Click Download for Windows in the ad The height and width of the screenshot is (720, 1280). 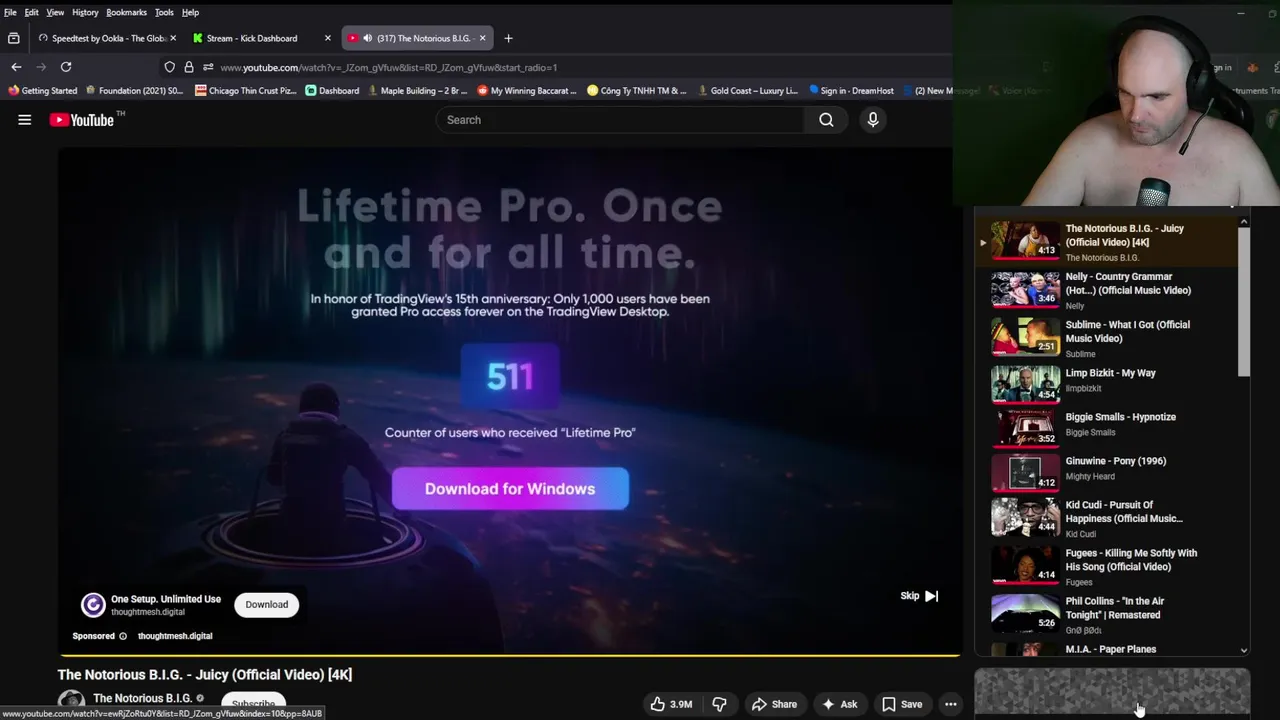point(510,489)
